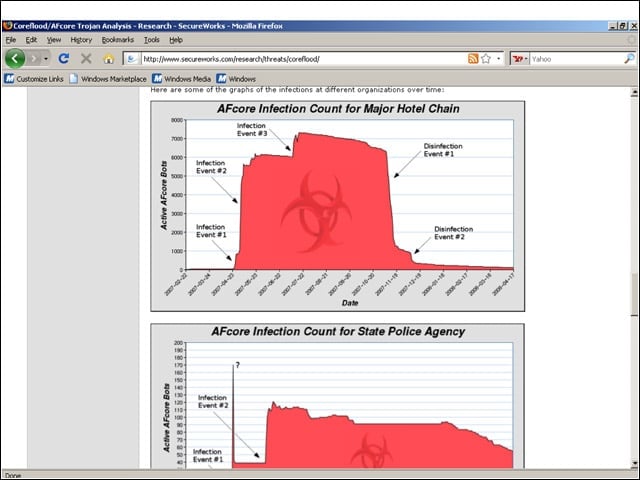Click the site identity icon in address bar
Image resolution: width=640 pixels, height=480 pixels.
pyautogui.click(x=132, y=59)
